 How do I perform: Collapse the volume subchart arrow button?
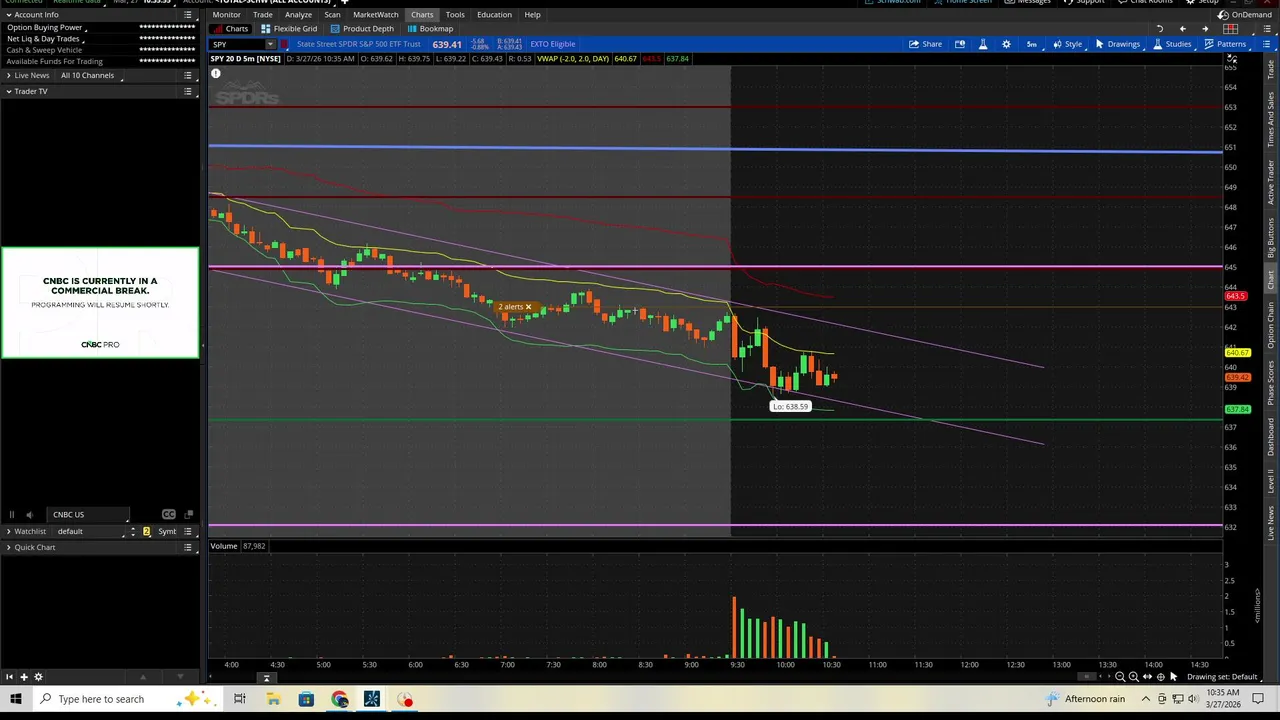pyautogui.click(x=266, y=678)
